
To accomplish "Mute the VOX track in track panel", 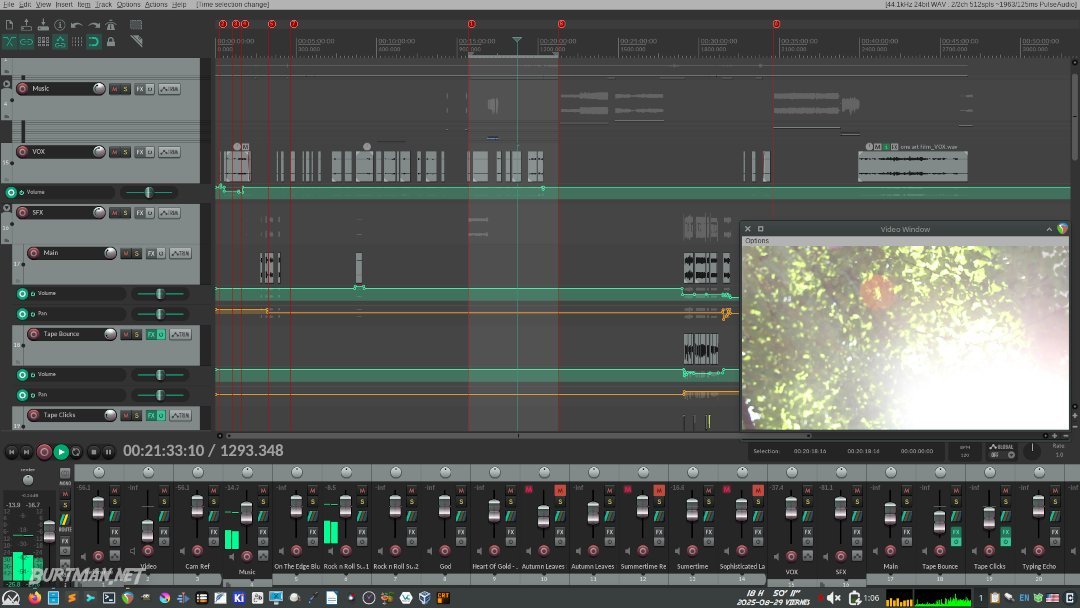I will coord(114,152).
